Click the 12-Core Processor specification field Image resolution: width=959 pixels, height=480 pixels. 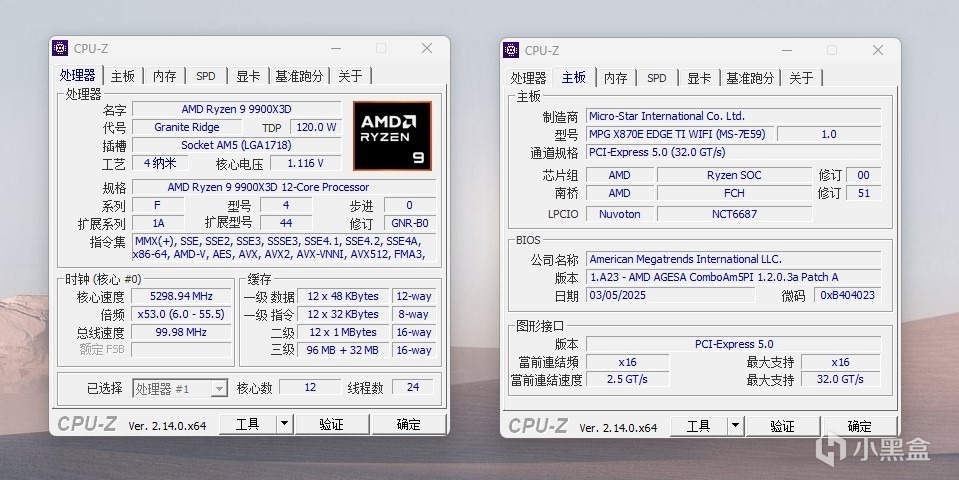pos(284,187)
